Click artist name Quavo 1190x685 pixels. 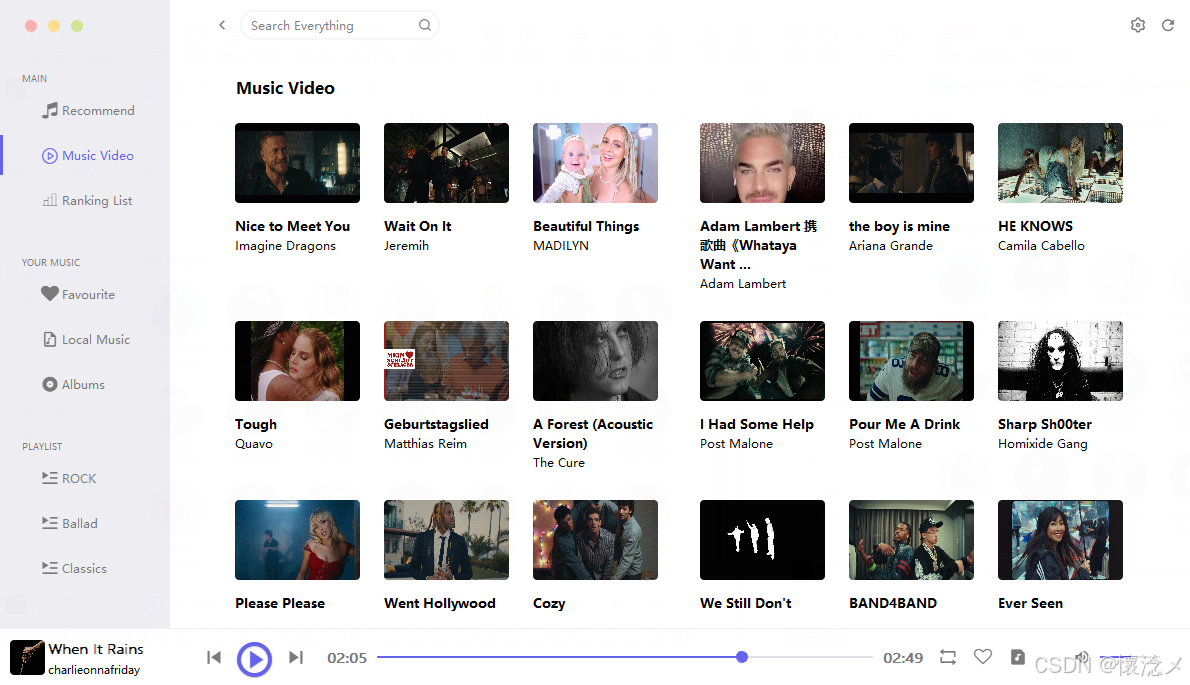[253, 444]
